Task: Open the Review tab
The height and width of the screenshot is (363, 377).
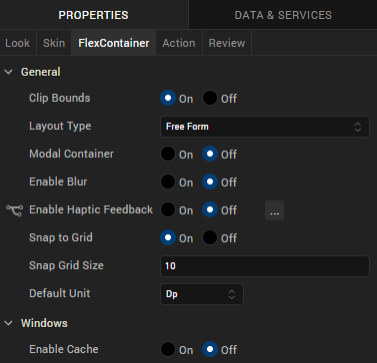Action: click(227, 43)
